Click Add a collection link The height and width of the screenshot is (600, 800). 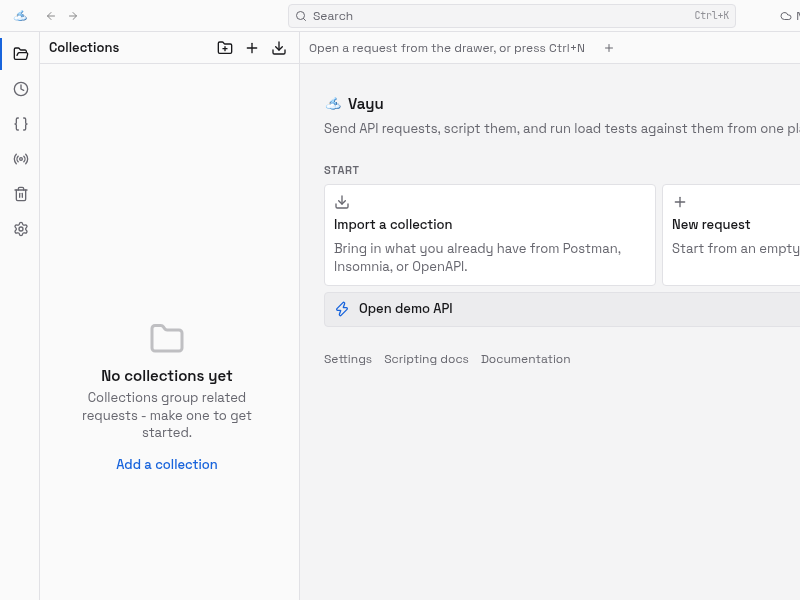click(167, 464)
